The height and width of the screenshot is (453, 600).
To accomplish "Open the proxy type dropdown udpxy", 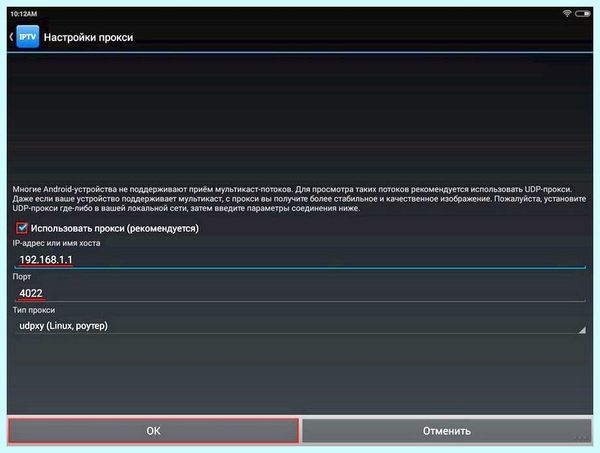I will coord(300,326).
